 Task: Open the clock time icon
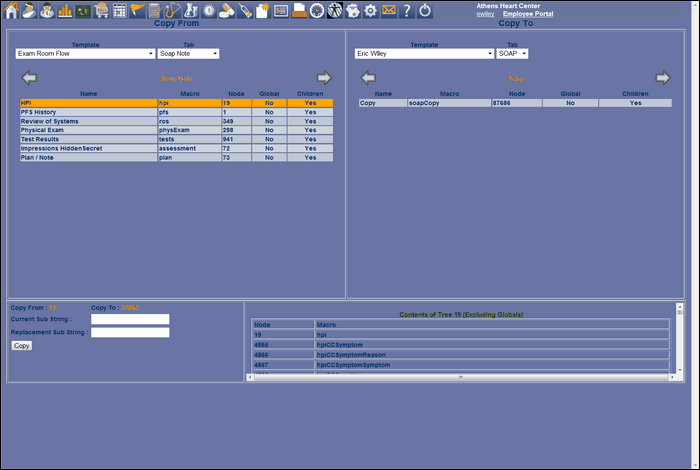pyautogui.click(x=317, y=10)
